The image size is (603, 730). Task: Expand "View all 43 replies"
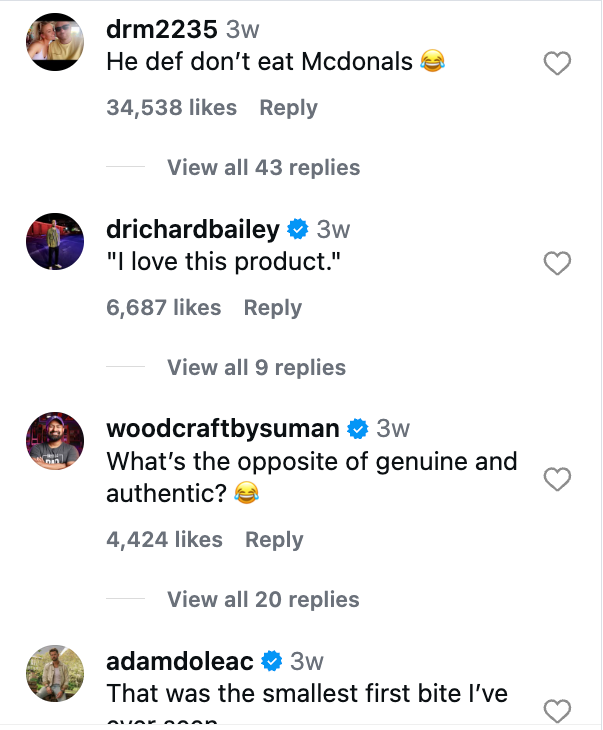(263, 168)
